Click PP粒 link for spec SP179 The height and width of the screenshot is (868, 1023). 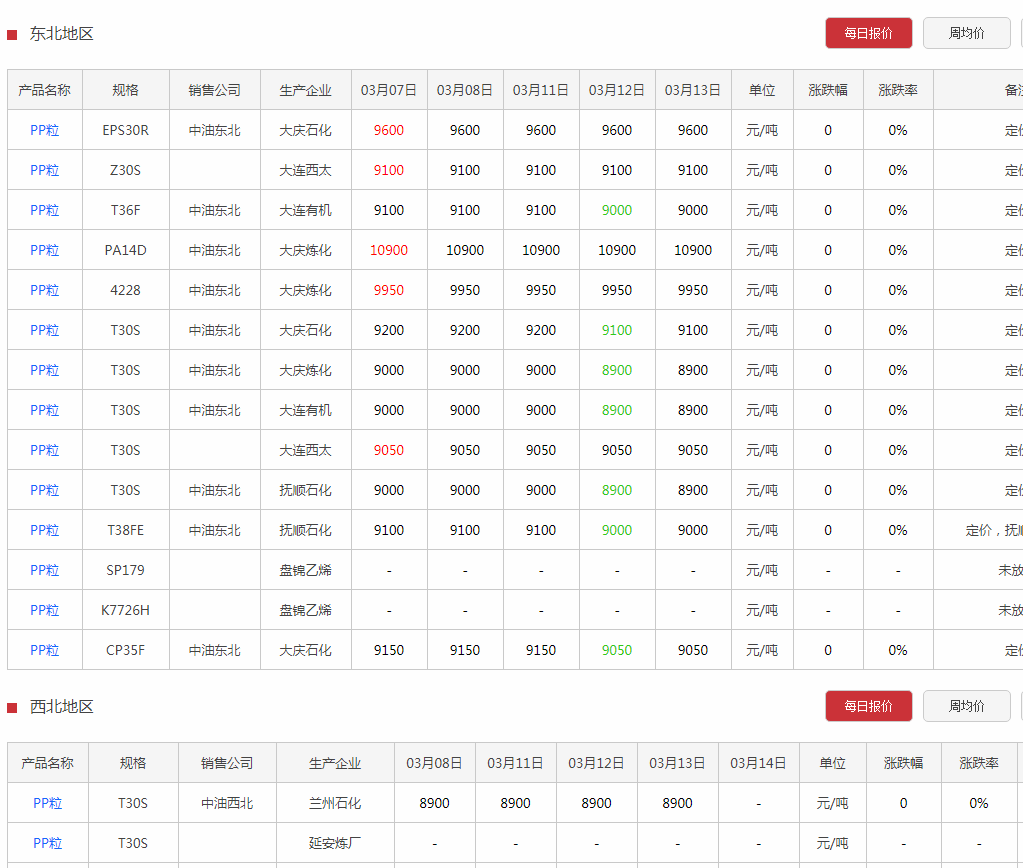(x=45, y=570)
